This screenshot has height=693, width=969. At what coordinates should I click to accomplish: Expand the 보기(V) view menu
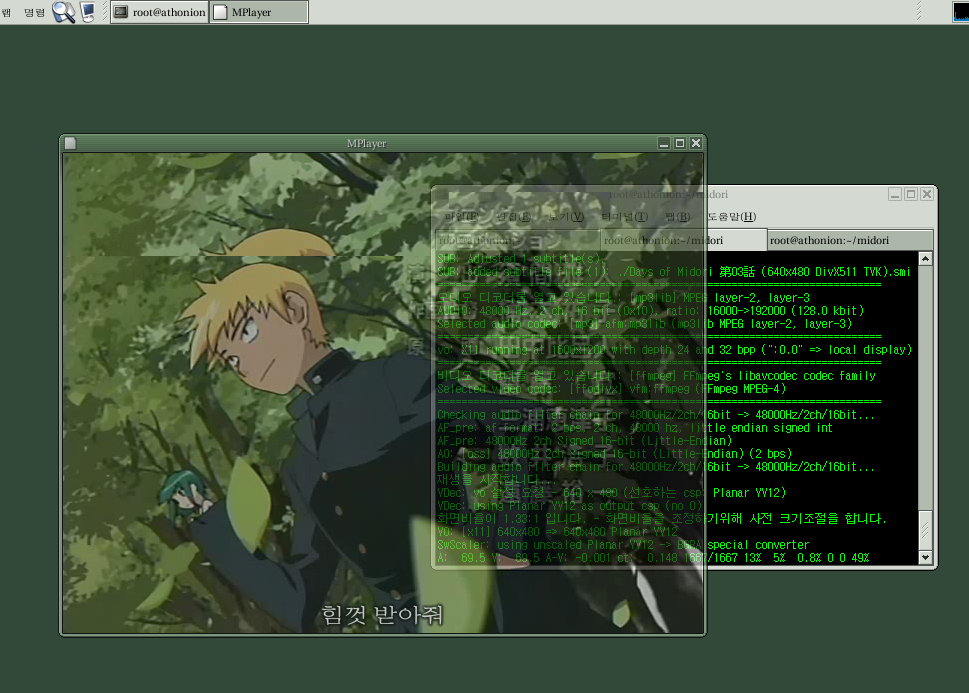567,217
